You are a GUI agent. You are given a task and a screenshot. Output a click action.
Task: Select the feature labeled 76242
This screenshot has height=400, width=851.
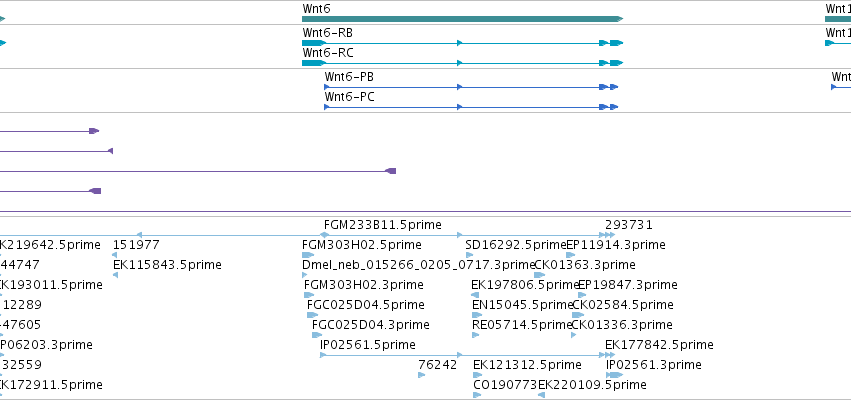[437, 365]
